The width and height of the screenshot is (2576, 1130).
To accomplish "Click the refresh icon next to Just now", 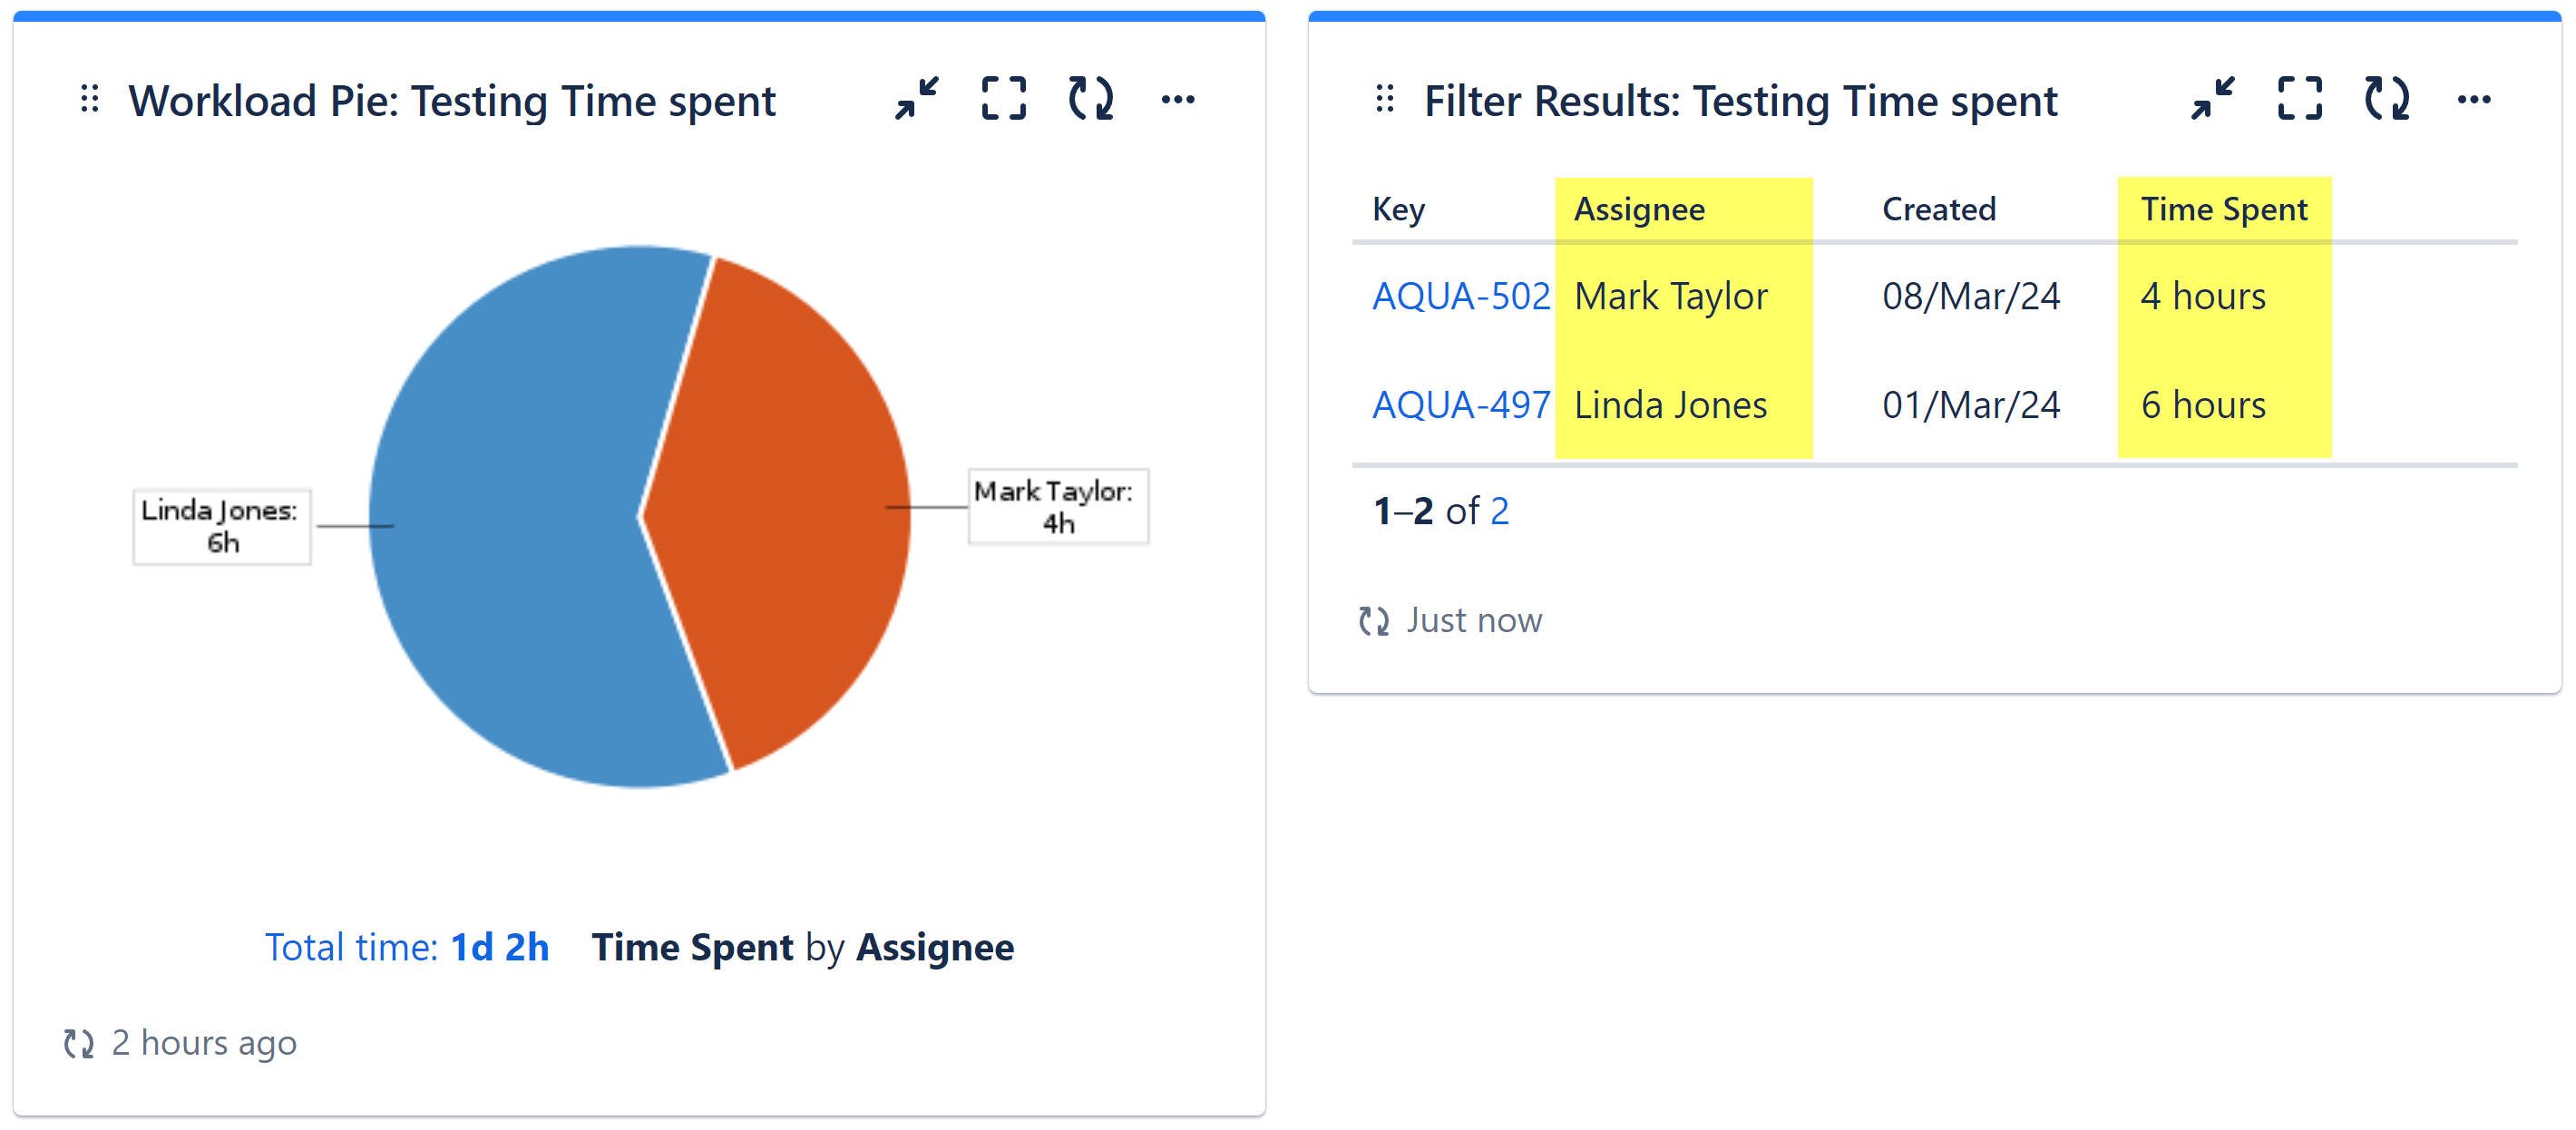I will point(1375,620).
